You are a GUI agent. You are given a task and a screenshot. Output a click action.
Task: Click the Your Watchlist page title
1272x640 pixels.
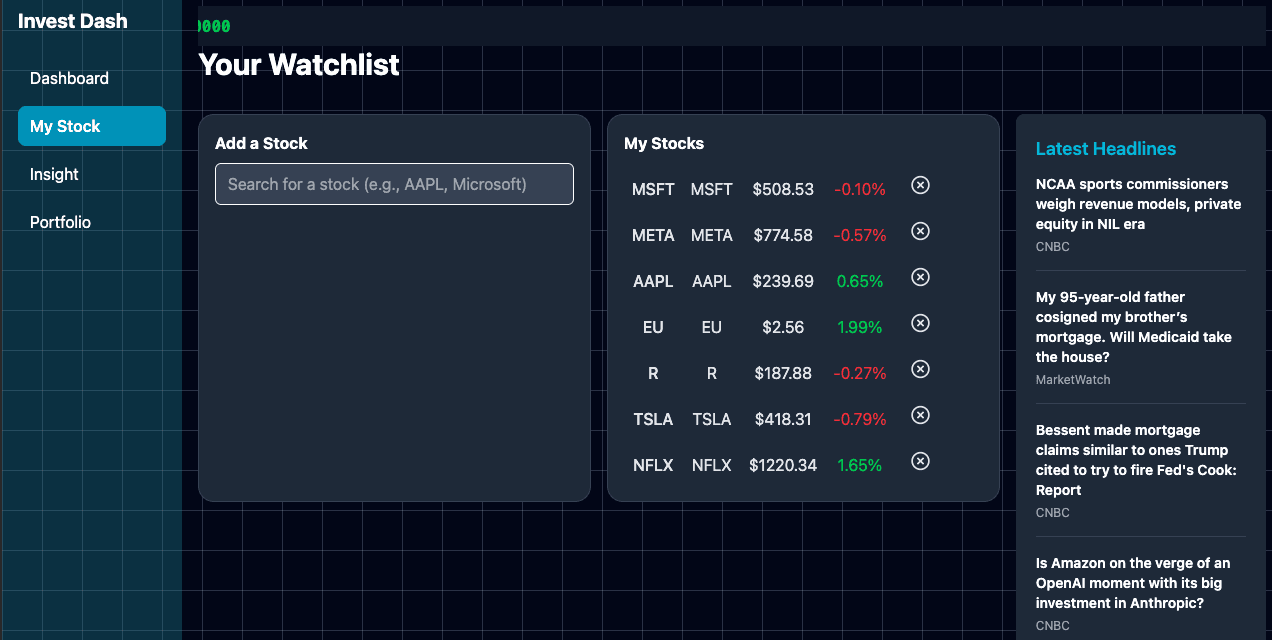(299, 65)
